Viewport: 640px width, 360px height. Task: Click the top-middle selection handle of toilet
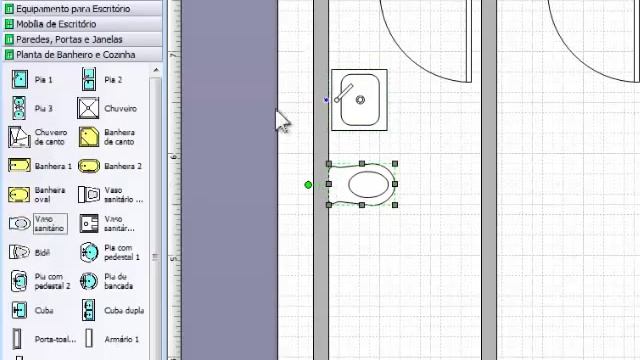click(x=362, y=164)
